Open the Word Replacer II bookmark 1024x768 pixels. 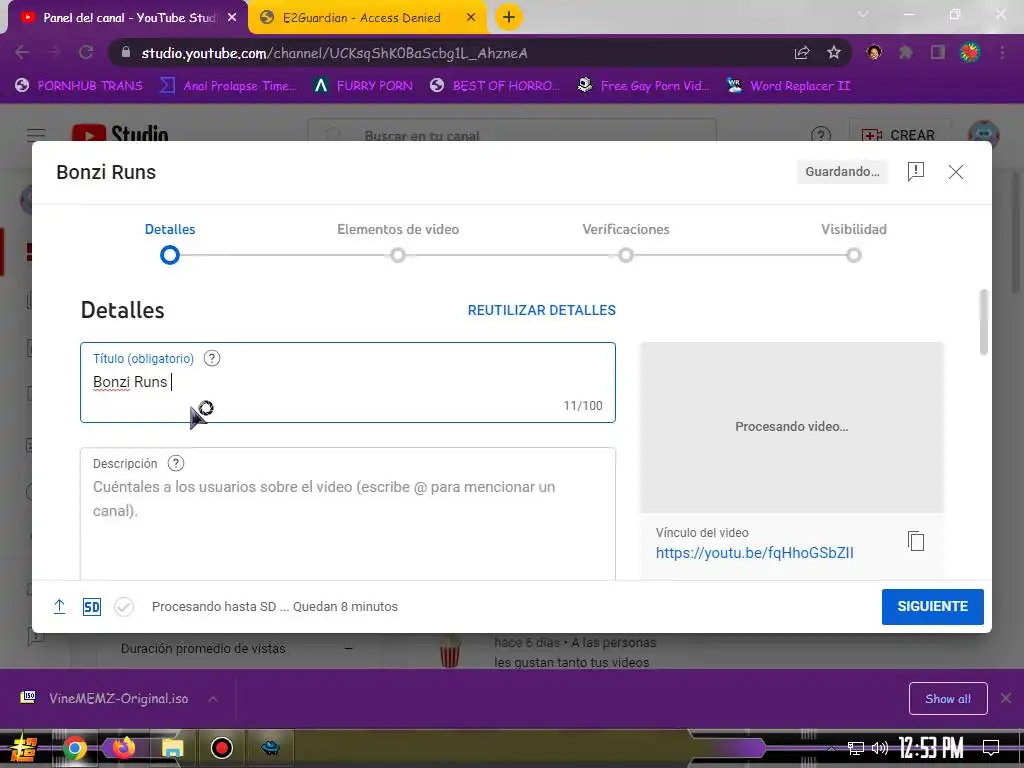[789, 86]
